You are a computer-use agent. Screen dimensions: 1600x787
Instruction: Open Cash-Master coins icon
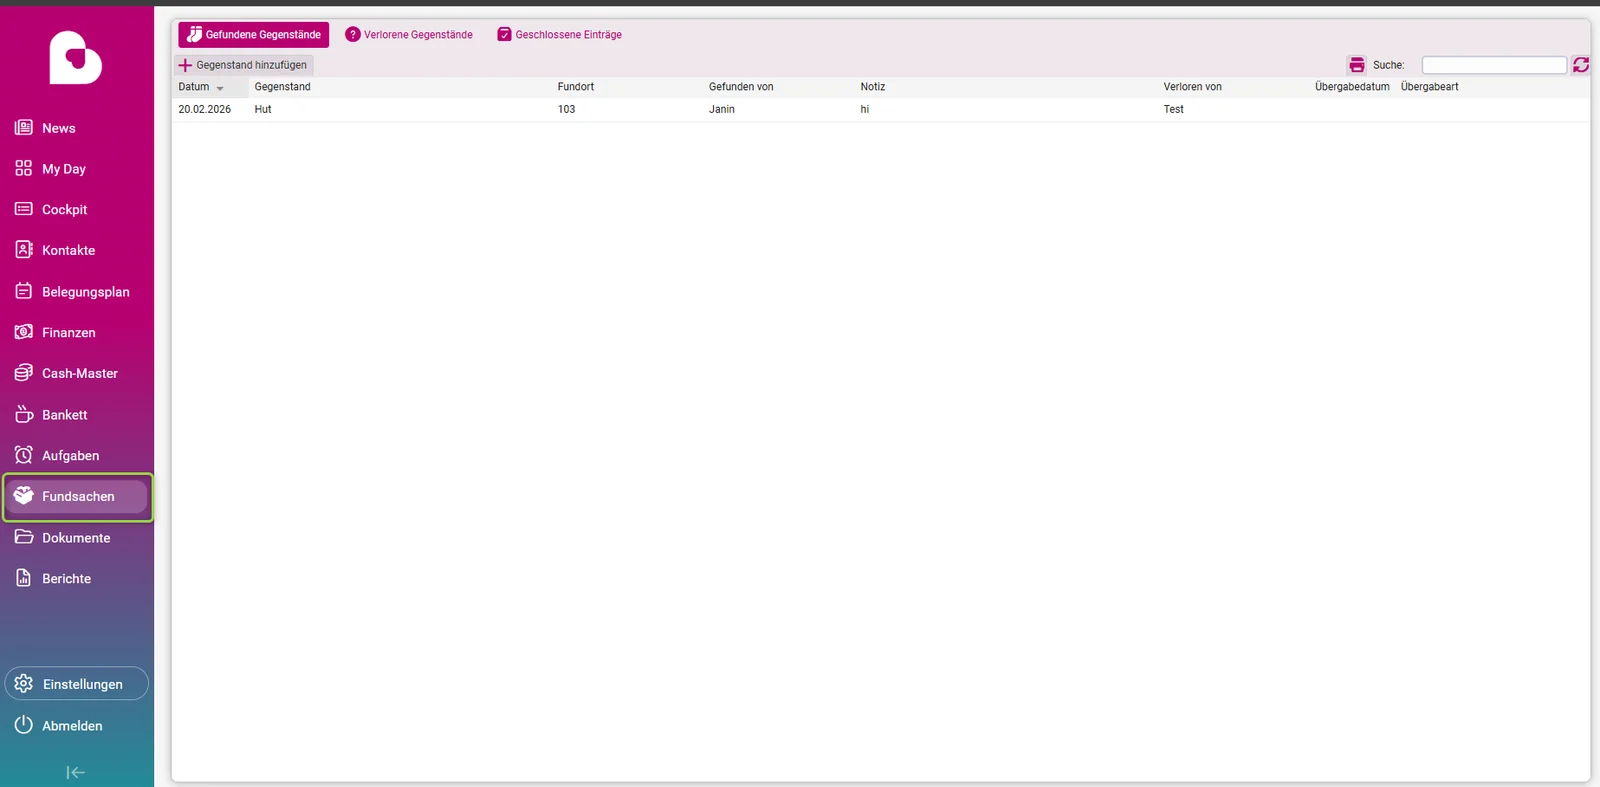click(x=24, y=373)
